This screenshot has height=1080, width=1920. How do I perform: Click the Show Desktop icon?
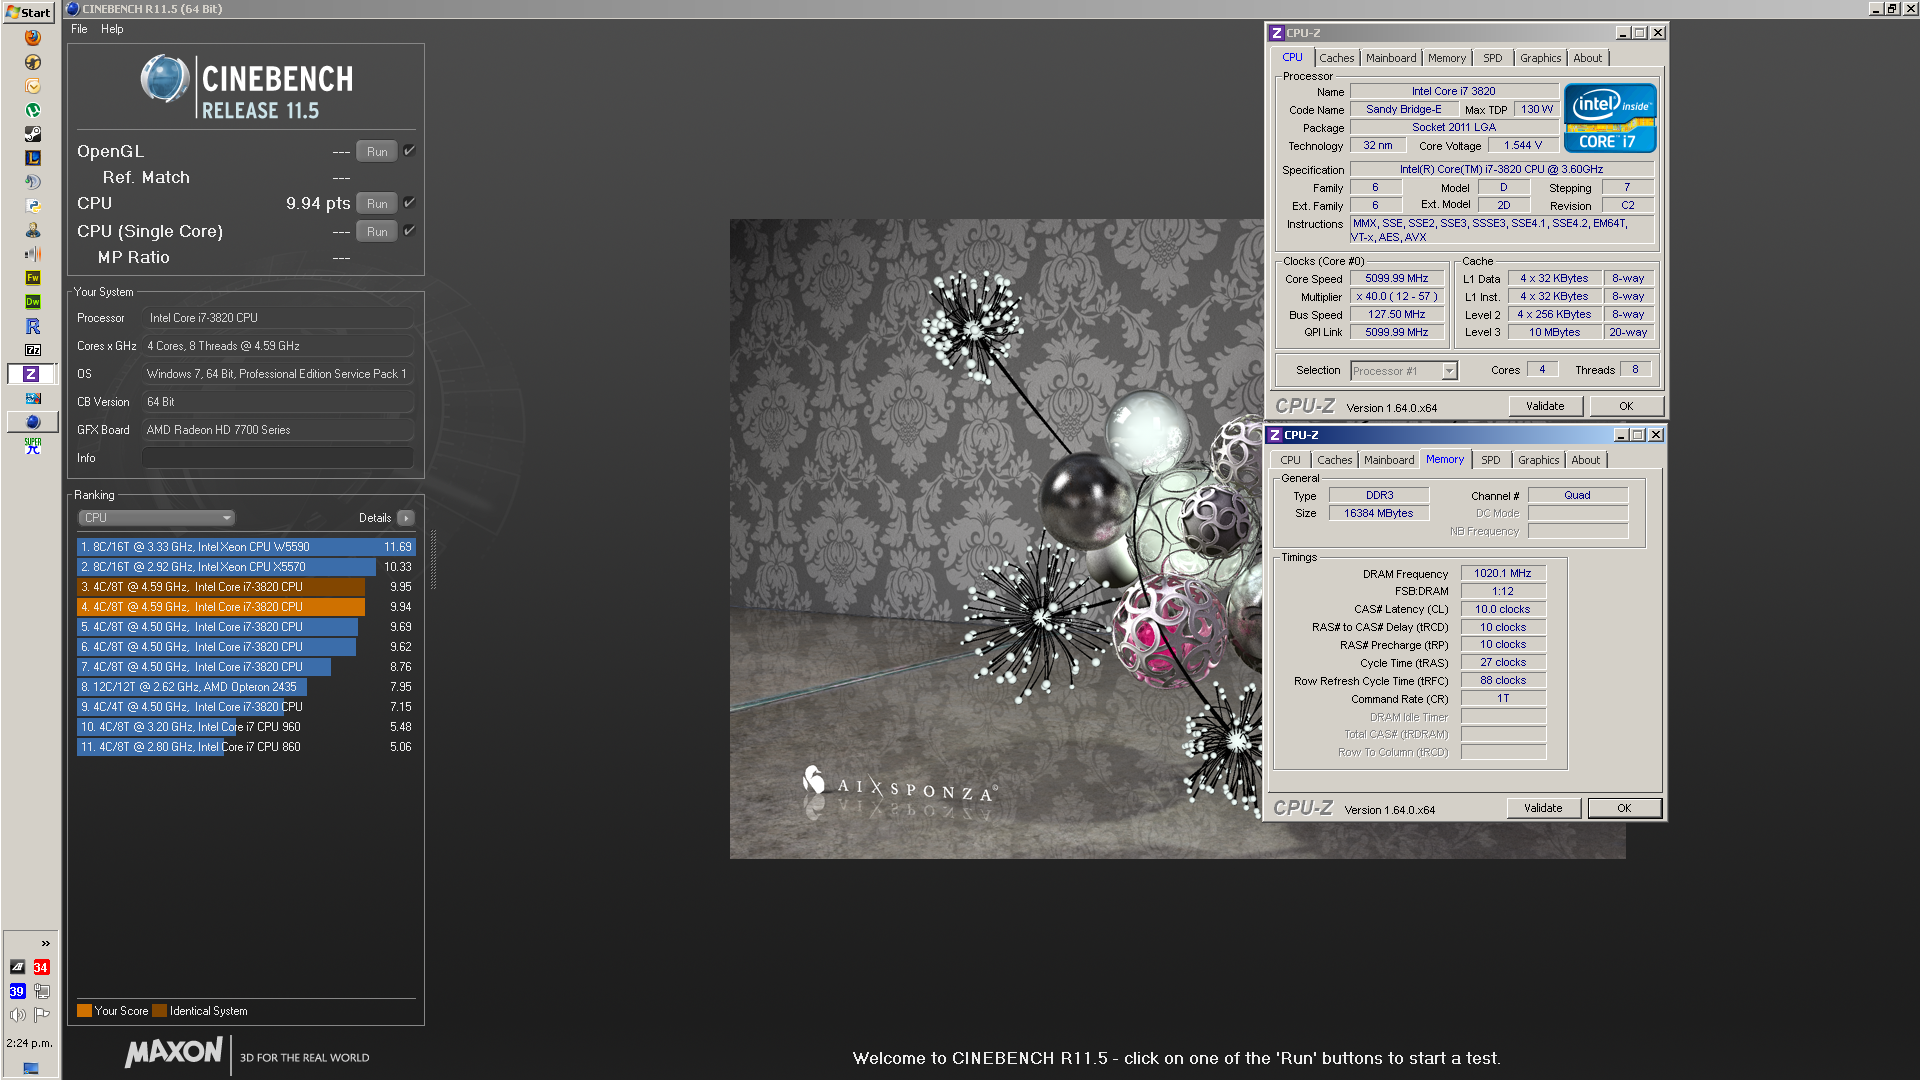click(31, 1068)
